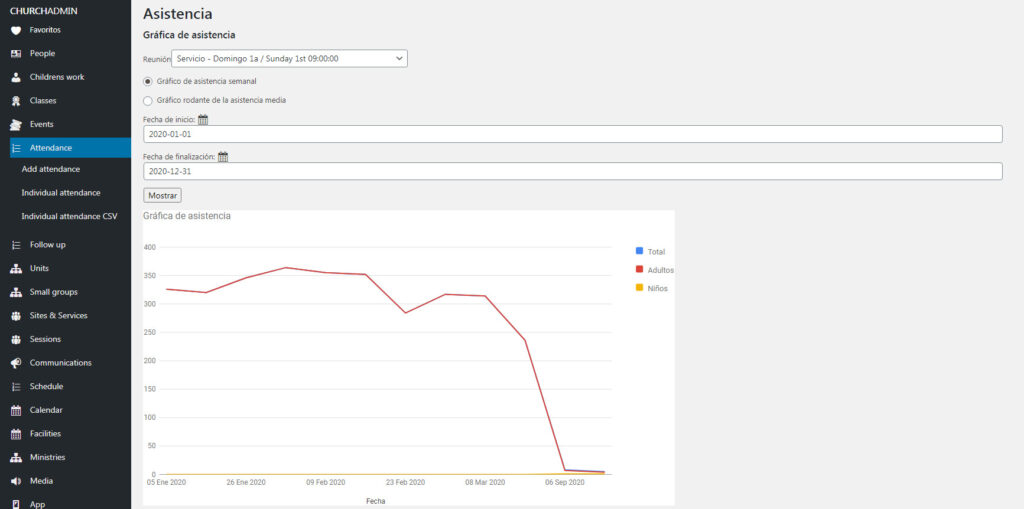The width and height of the screenshot is (1024, 509).
Task: Click the Fecha de finalización date field
Action: click(572, 172)
